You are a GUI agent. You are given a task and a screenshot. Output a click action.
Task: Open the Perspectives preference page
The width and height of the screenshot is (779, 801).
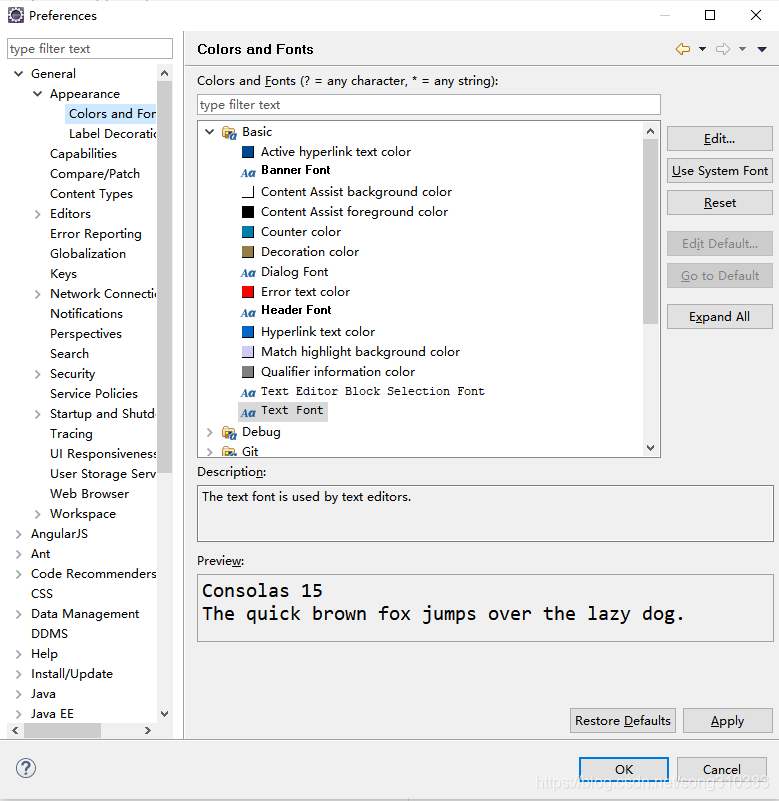point(86,334)
